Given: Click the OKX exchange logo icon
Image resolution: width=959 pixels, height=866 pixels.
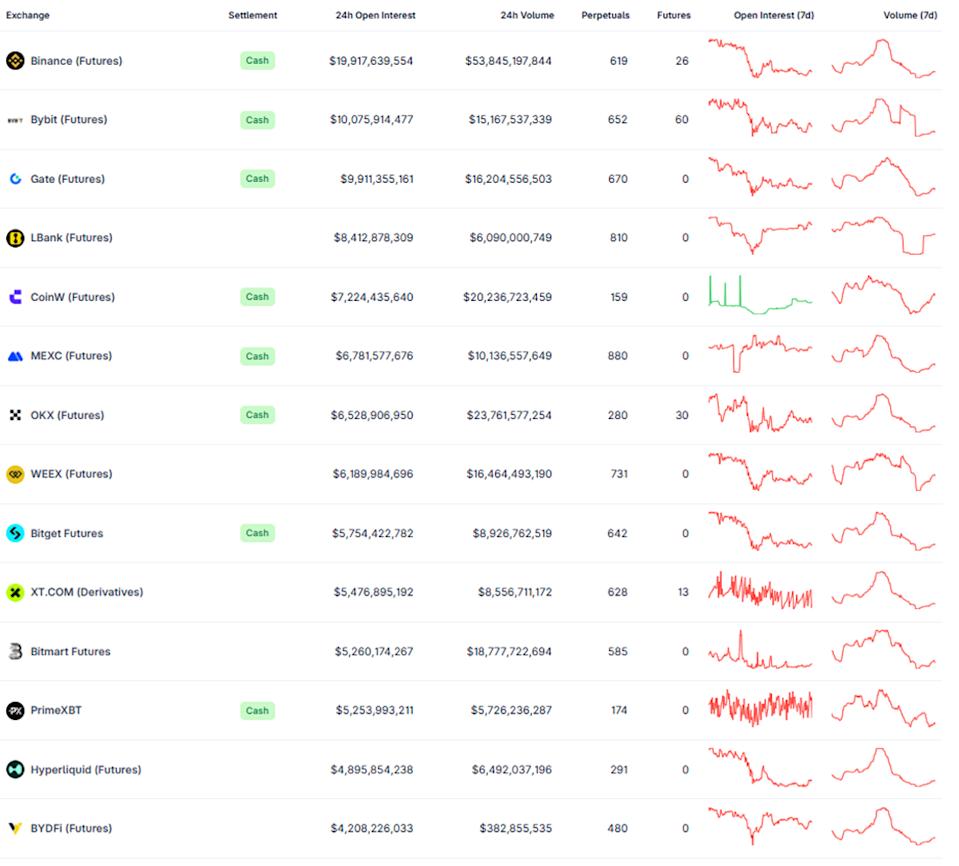Looking at the screenshot, I should coord(15,415).
